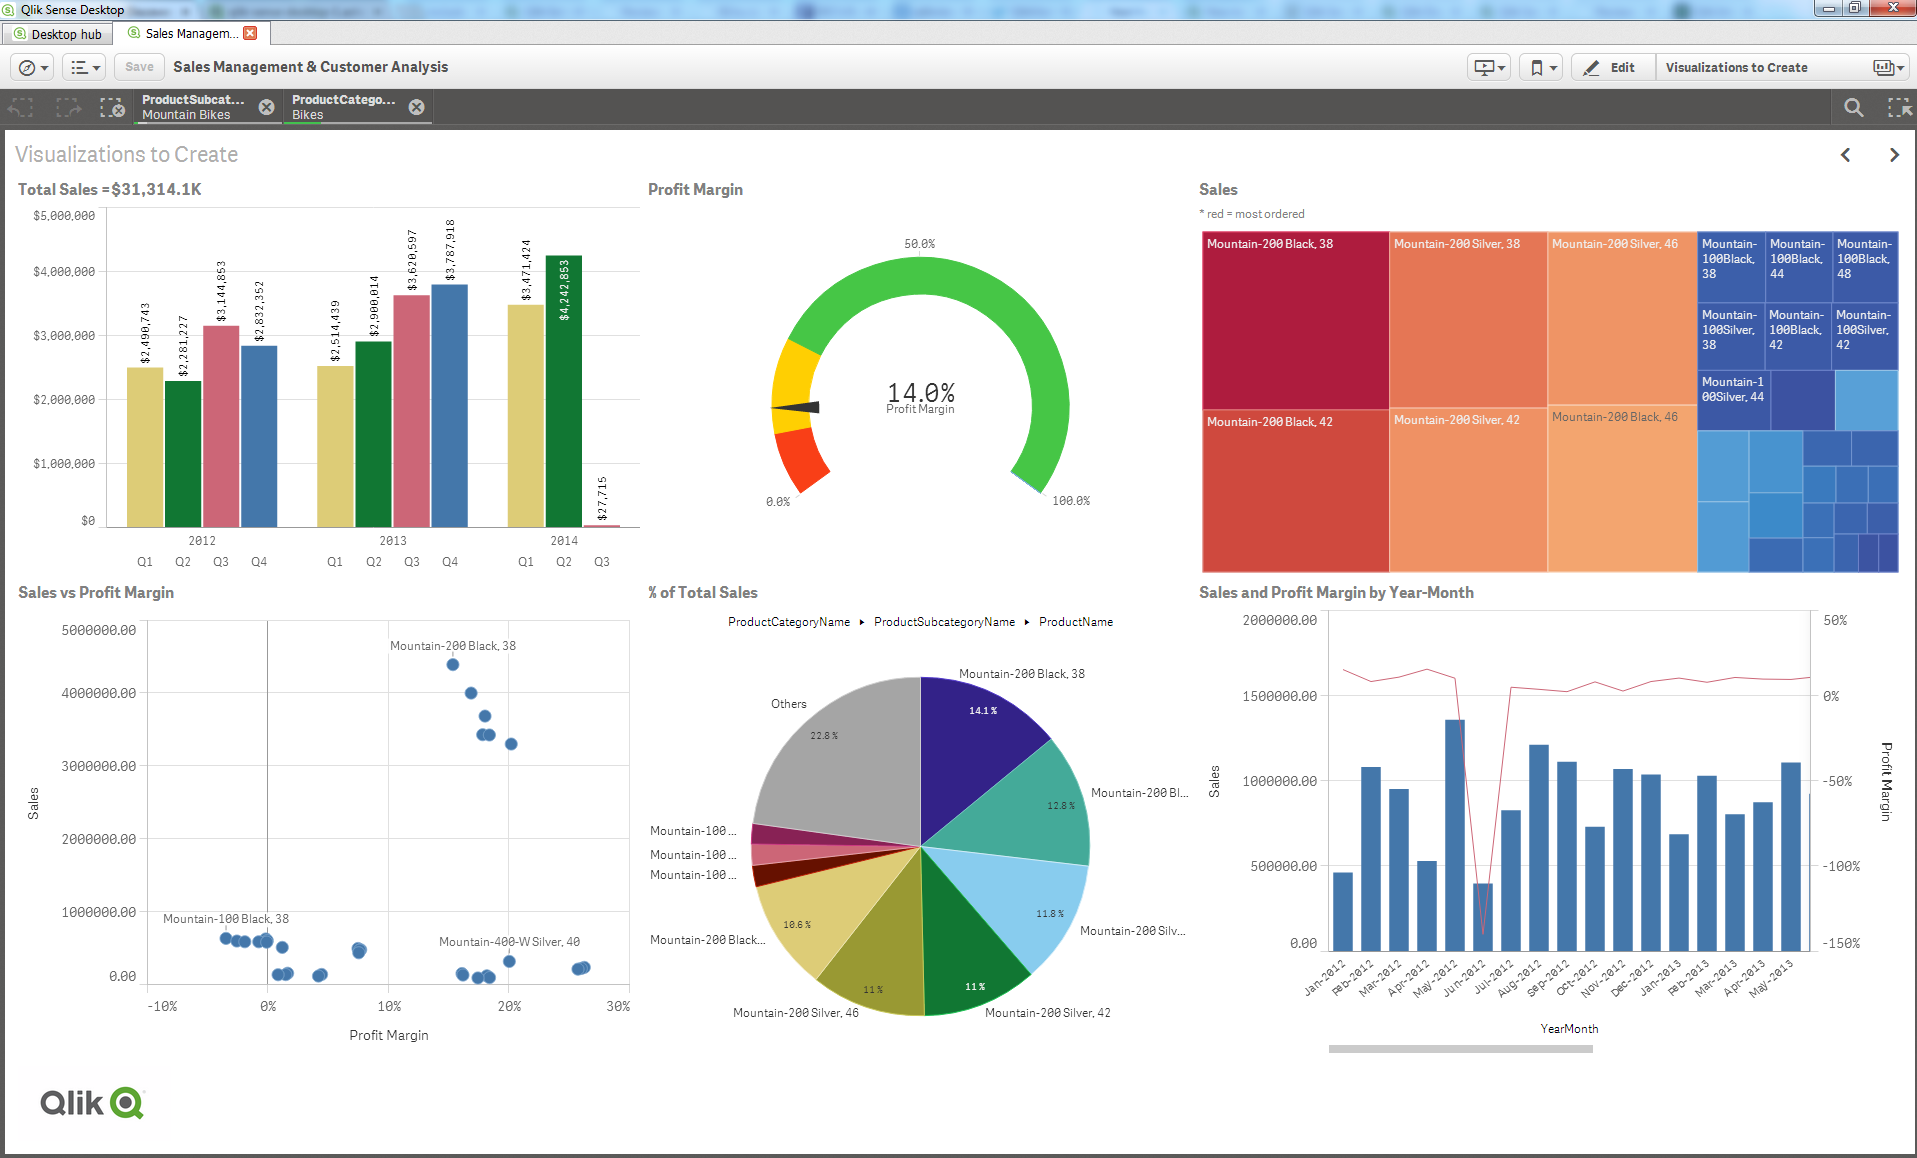Open the storytelling presentation menu
Viewport: 1917px width, 1158px height.
click(x=1489, y=68)
